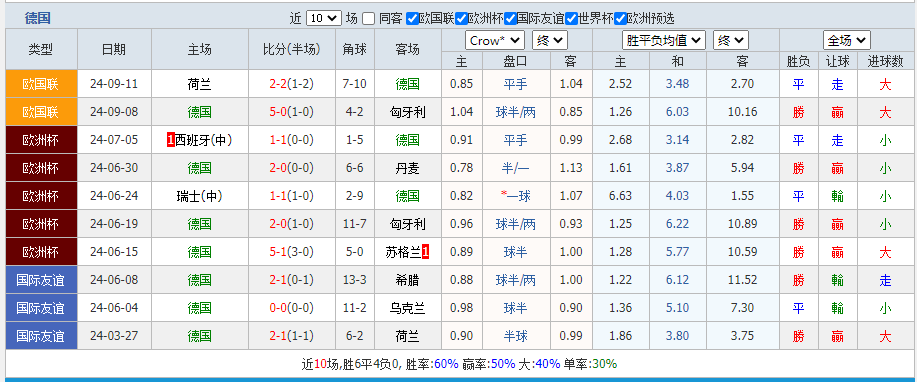Click 丹麦 away team in 24-06-30 row
Viewport: 917px width, 382px height.
tap(407, 168)
